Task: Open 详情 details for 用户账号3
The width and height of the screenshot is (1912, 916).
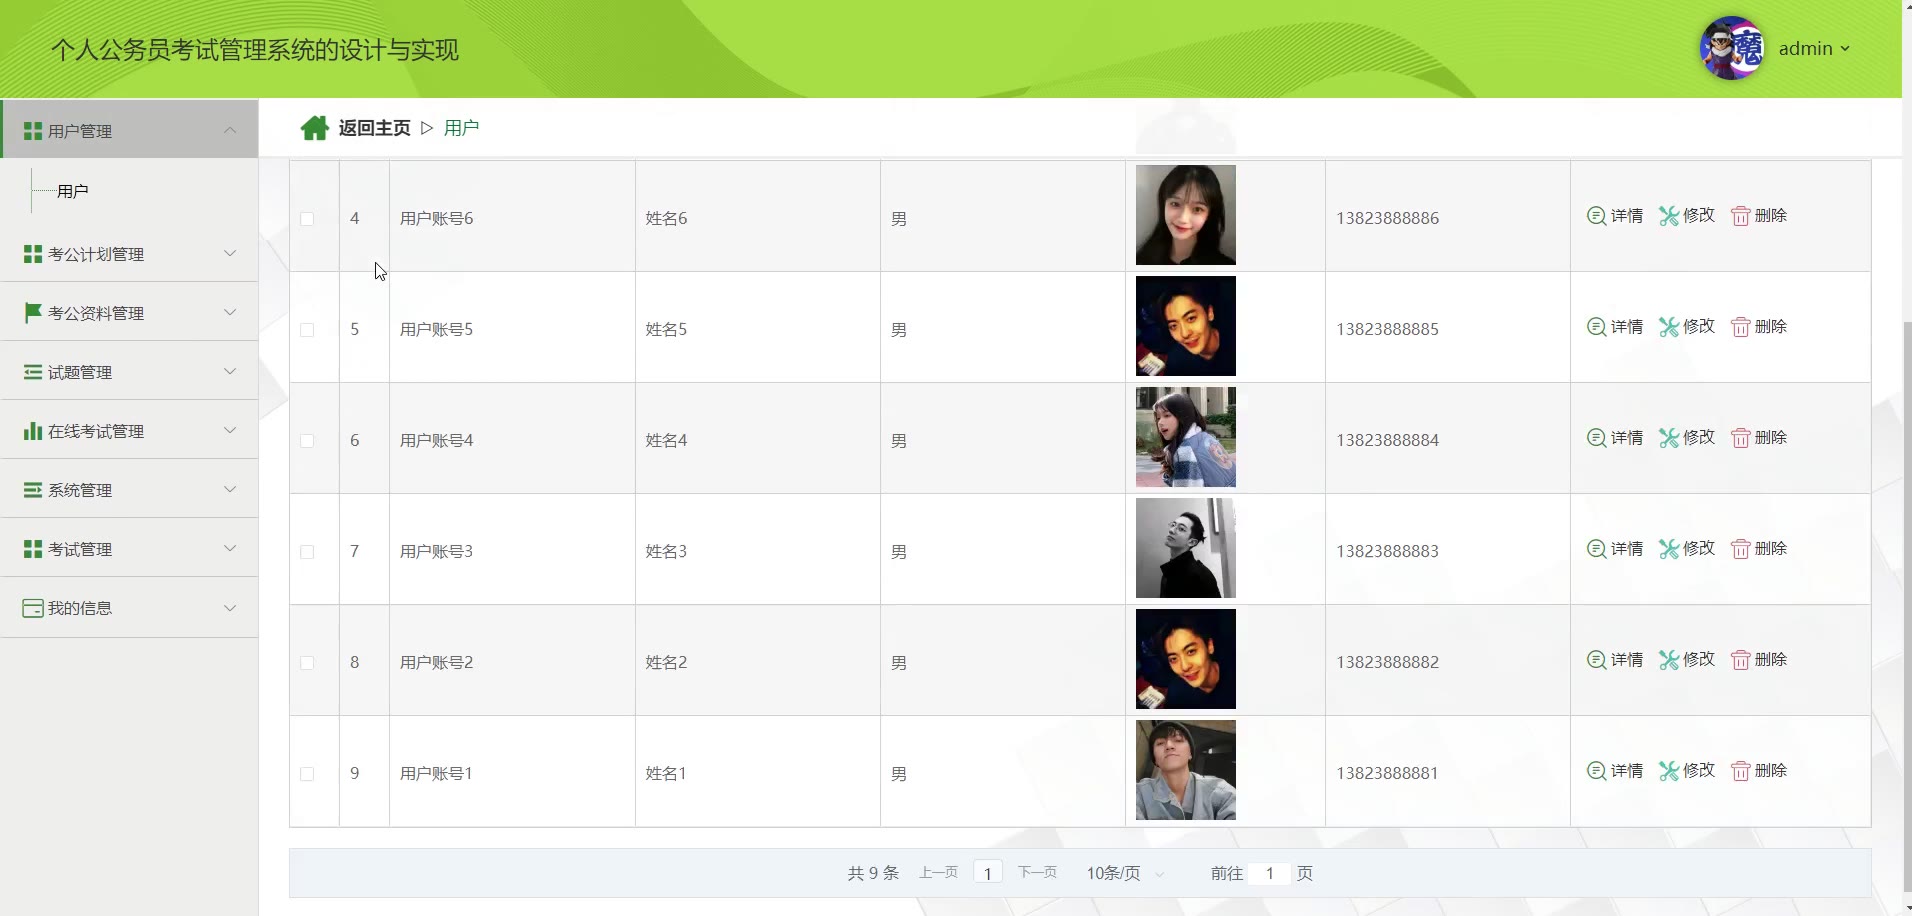Action: pyautogui.click(x=1615, y=548)
